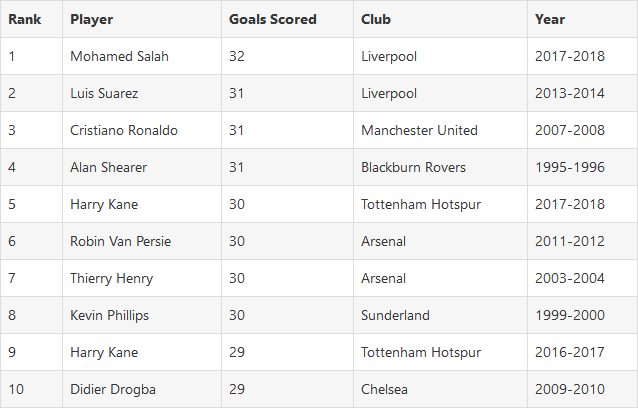
Task: Select Cristiano Ronaldo in the table
Action: point(124,130)
